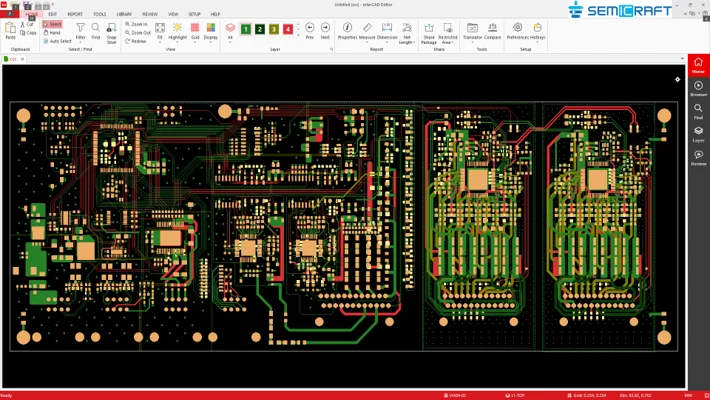Switch to the REVIEW ribbon tab
The width and height of the screenshot is (710, 400).
[150, 14]
